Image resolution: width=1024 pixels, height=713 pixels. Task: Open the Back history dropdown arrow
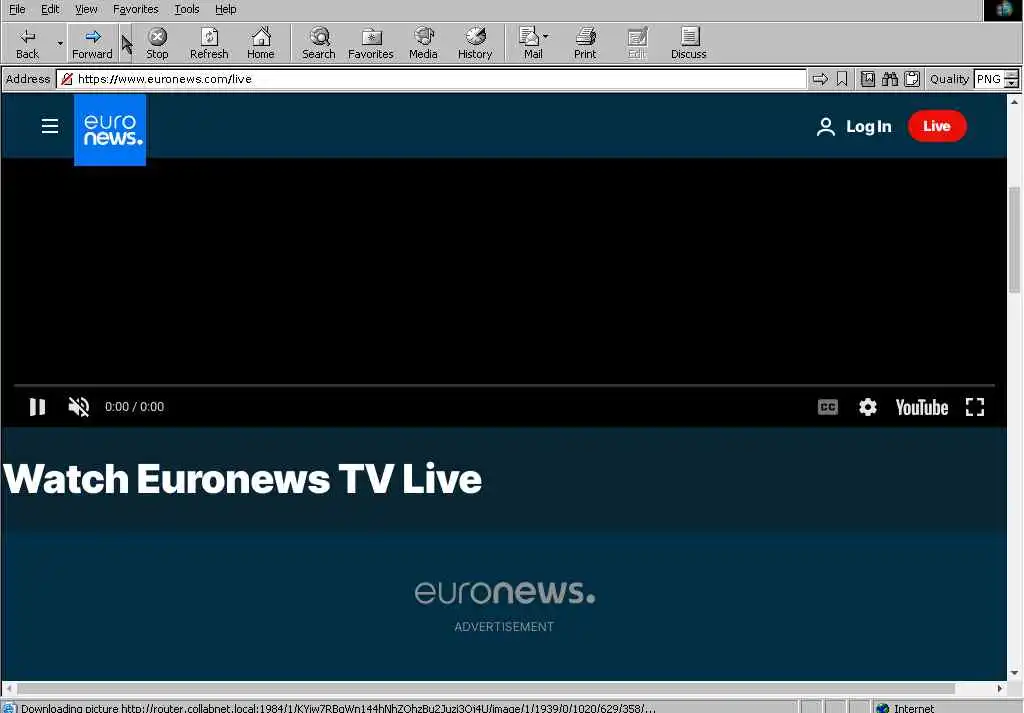(60, 43)
